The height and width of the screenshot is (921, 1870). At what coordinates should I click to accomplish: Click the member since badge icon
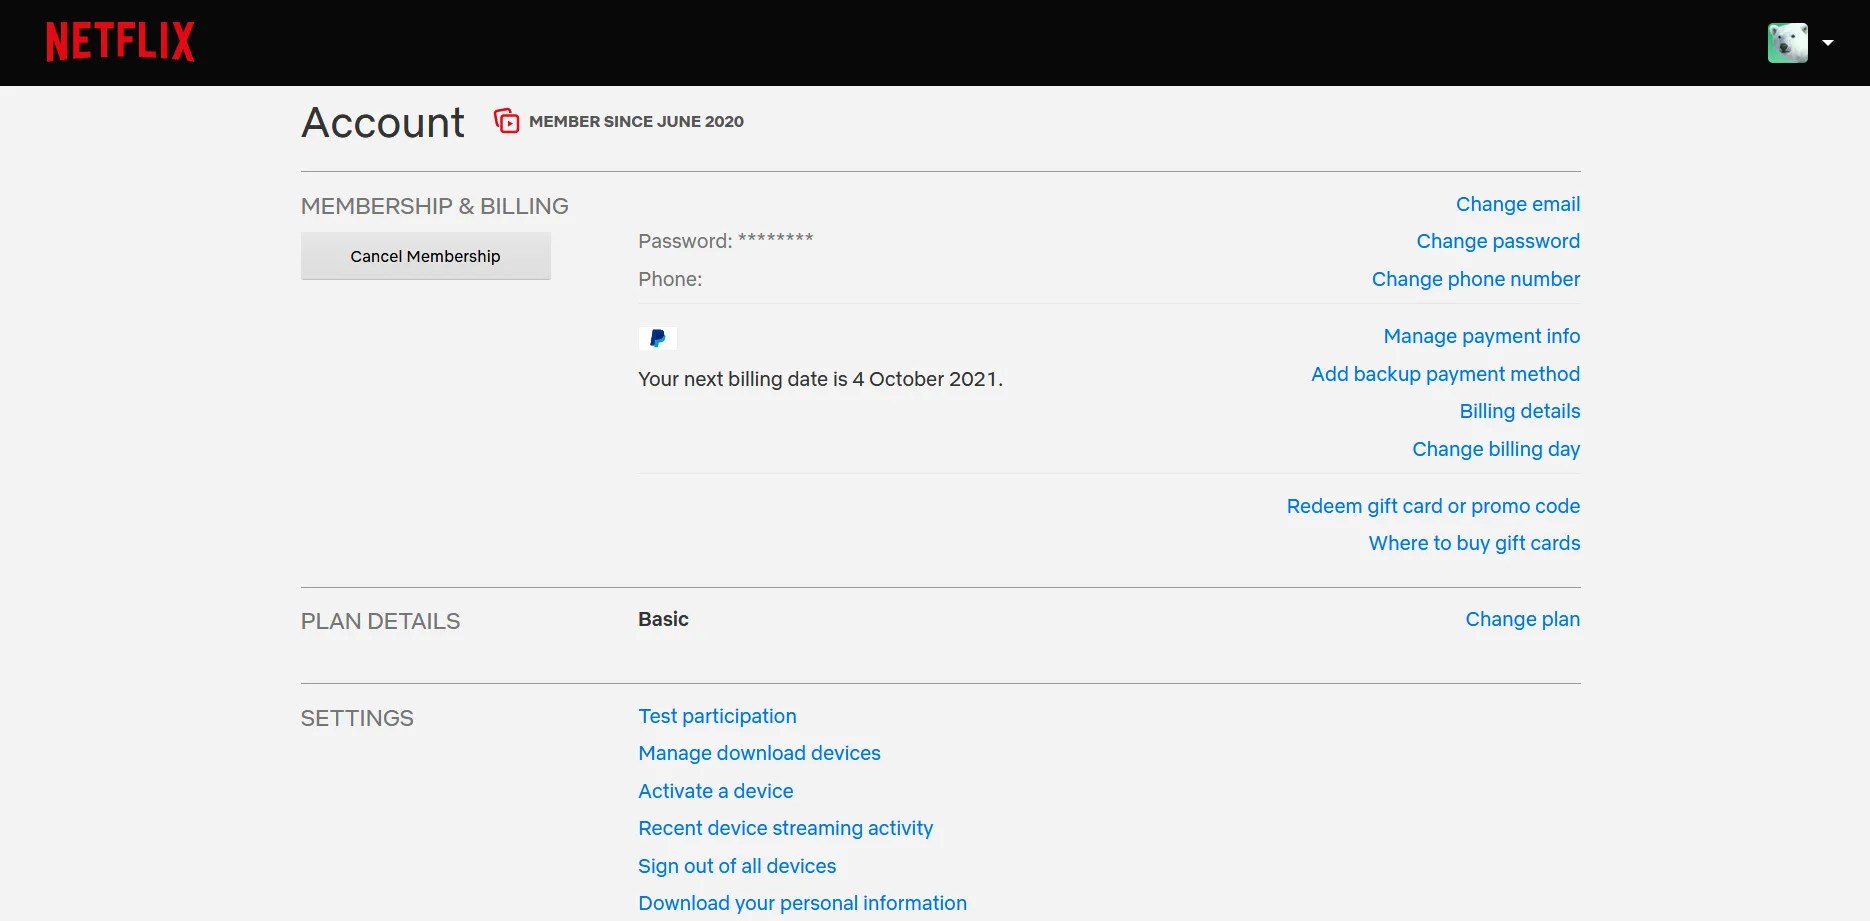(x=506, y=120)
